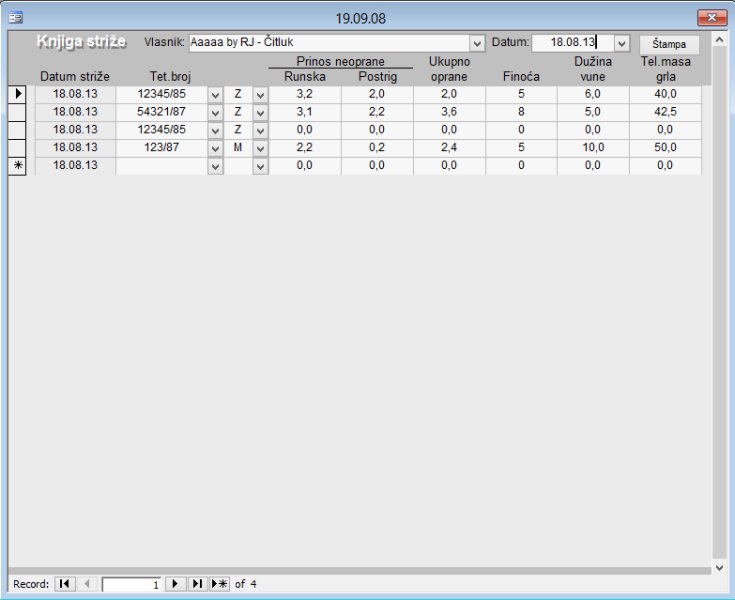This screenshot has height=600, width=735.
Task: Go to previous record button
Action: [87, 584]
